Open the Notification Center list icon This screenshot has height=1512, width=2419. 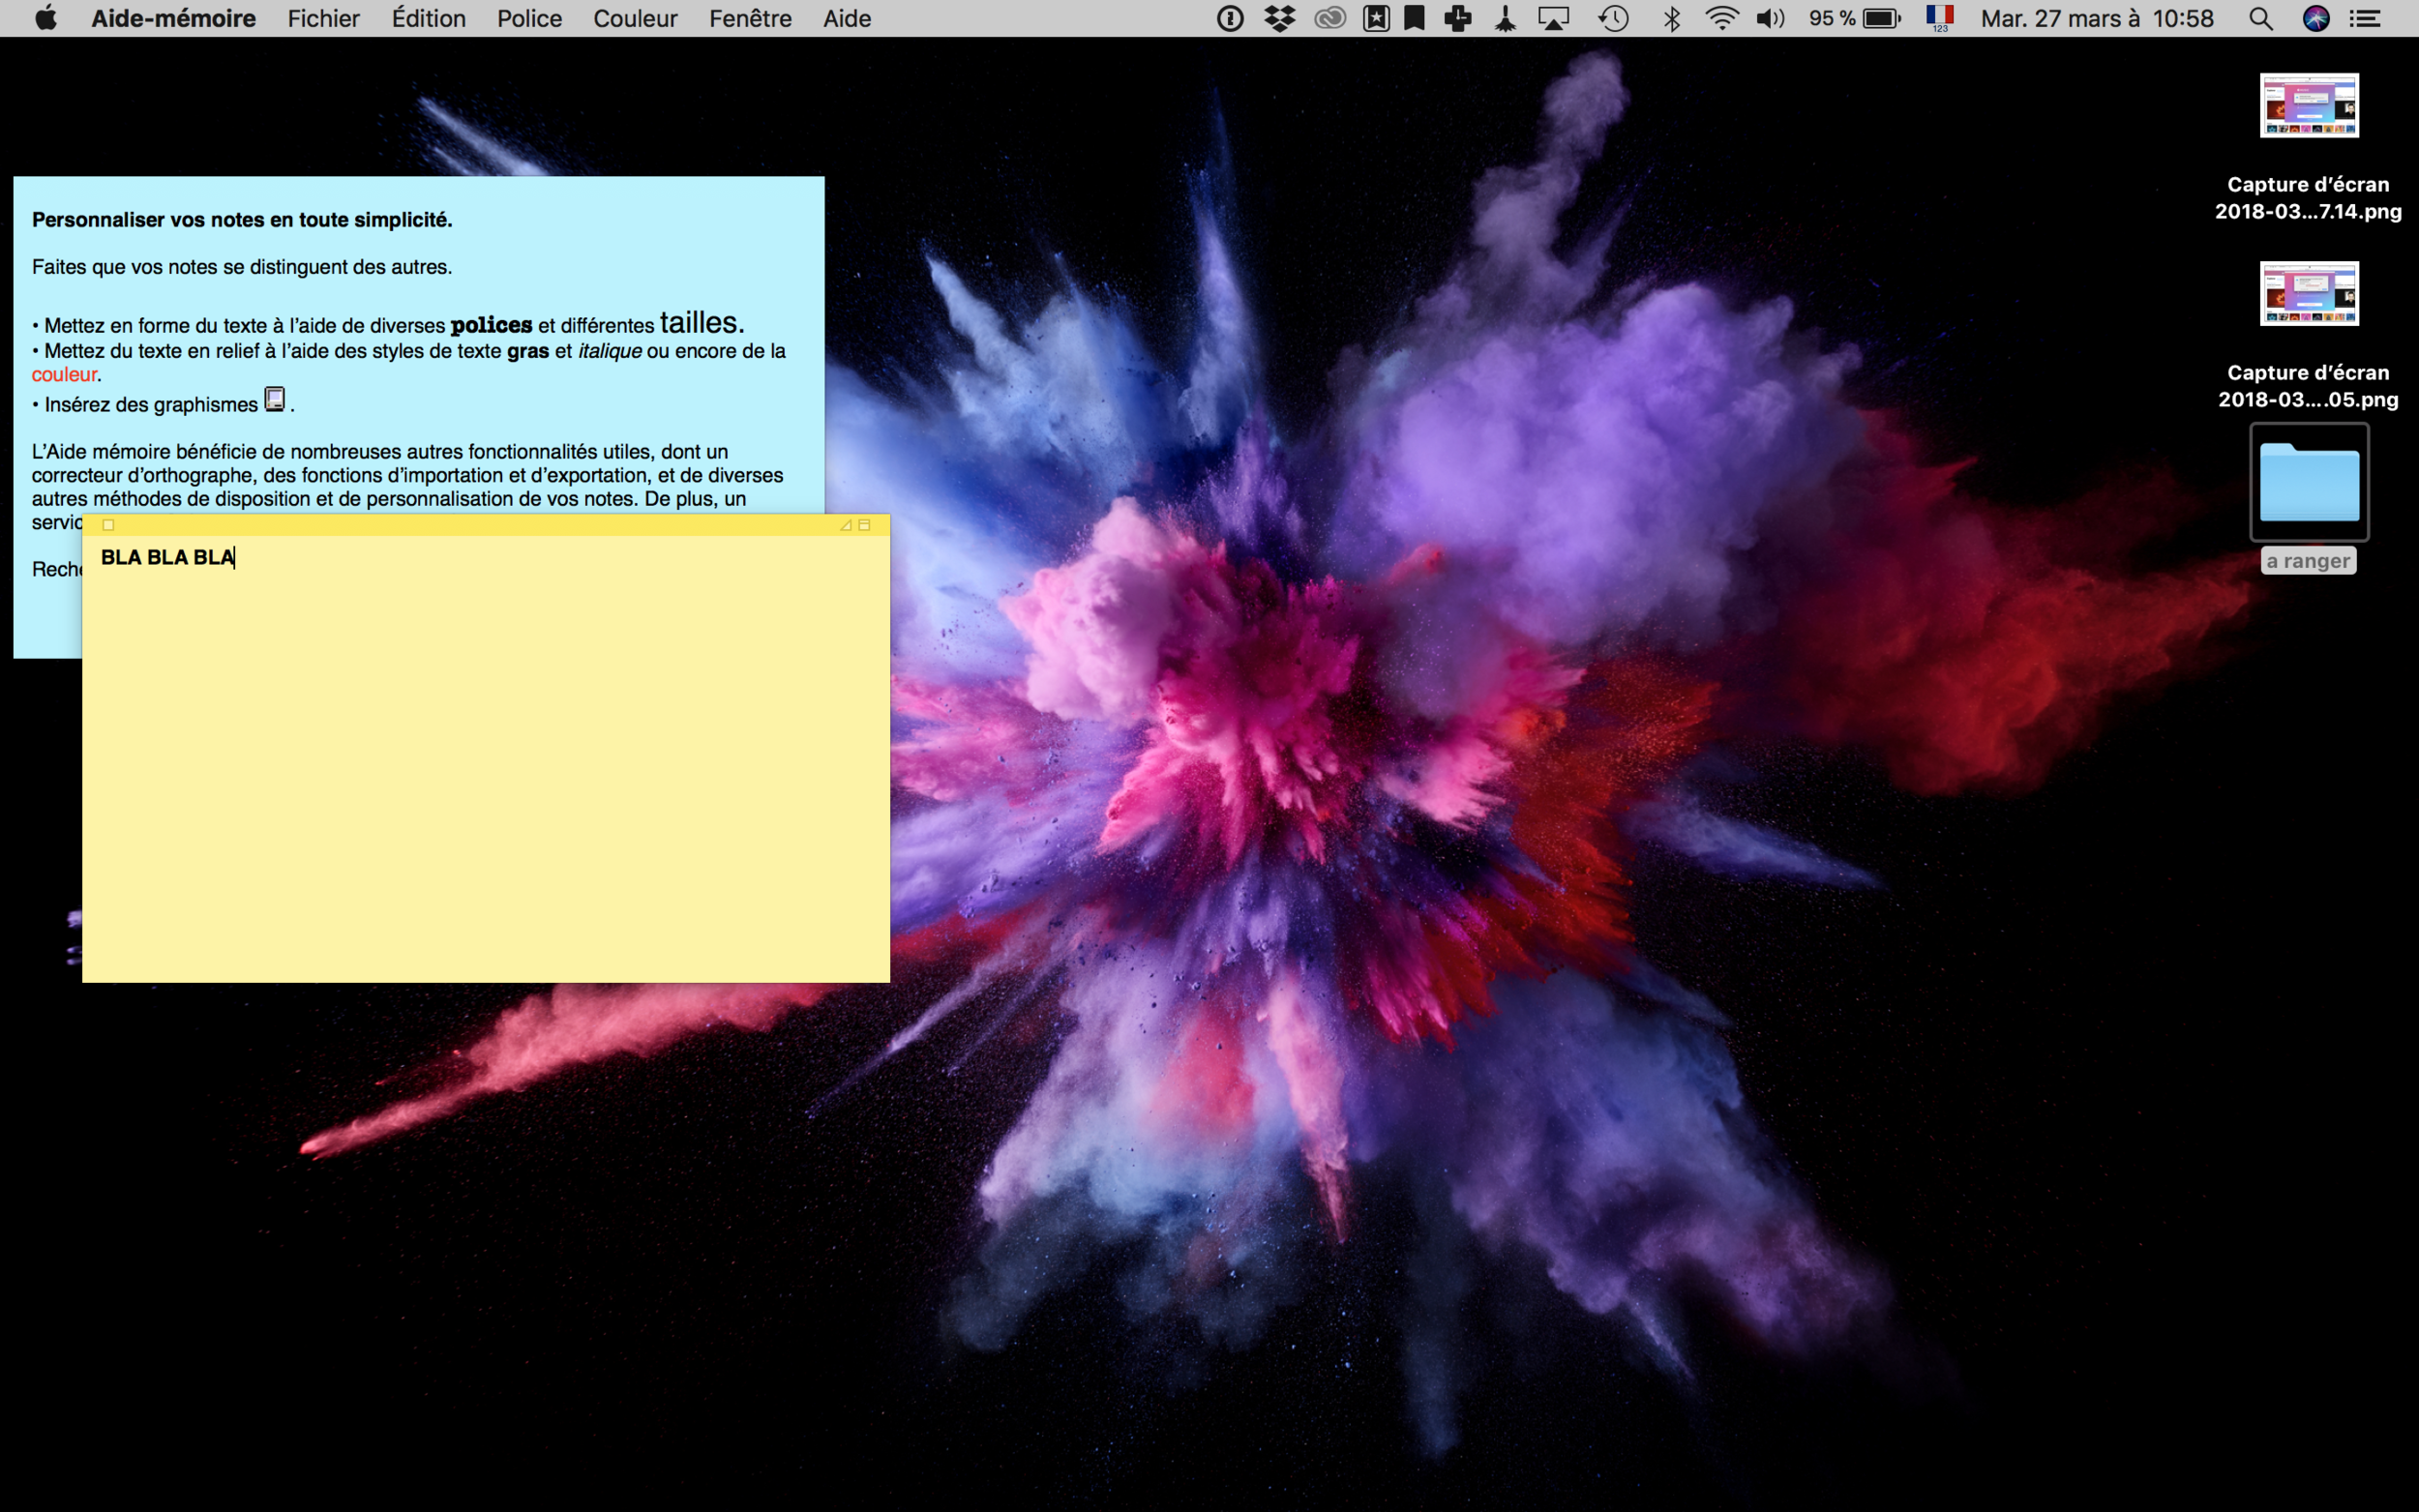(2365, 18)
